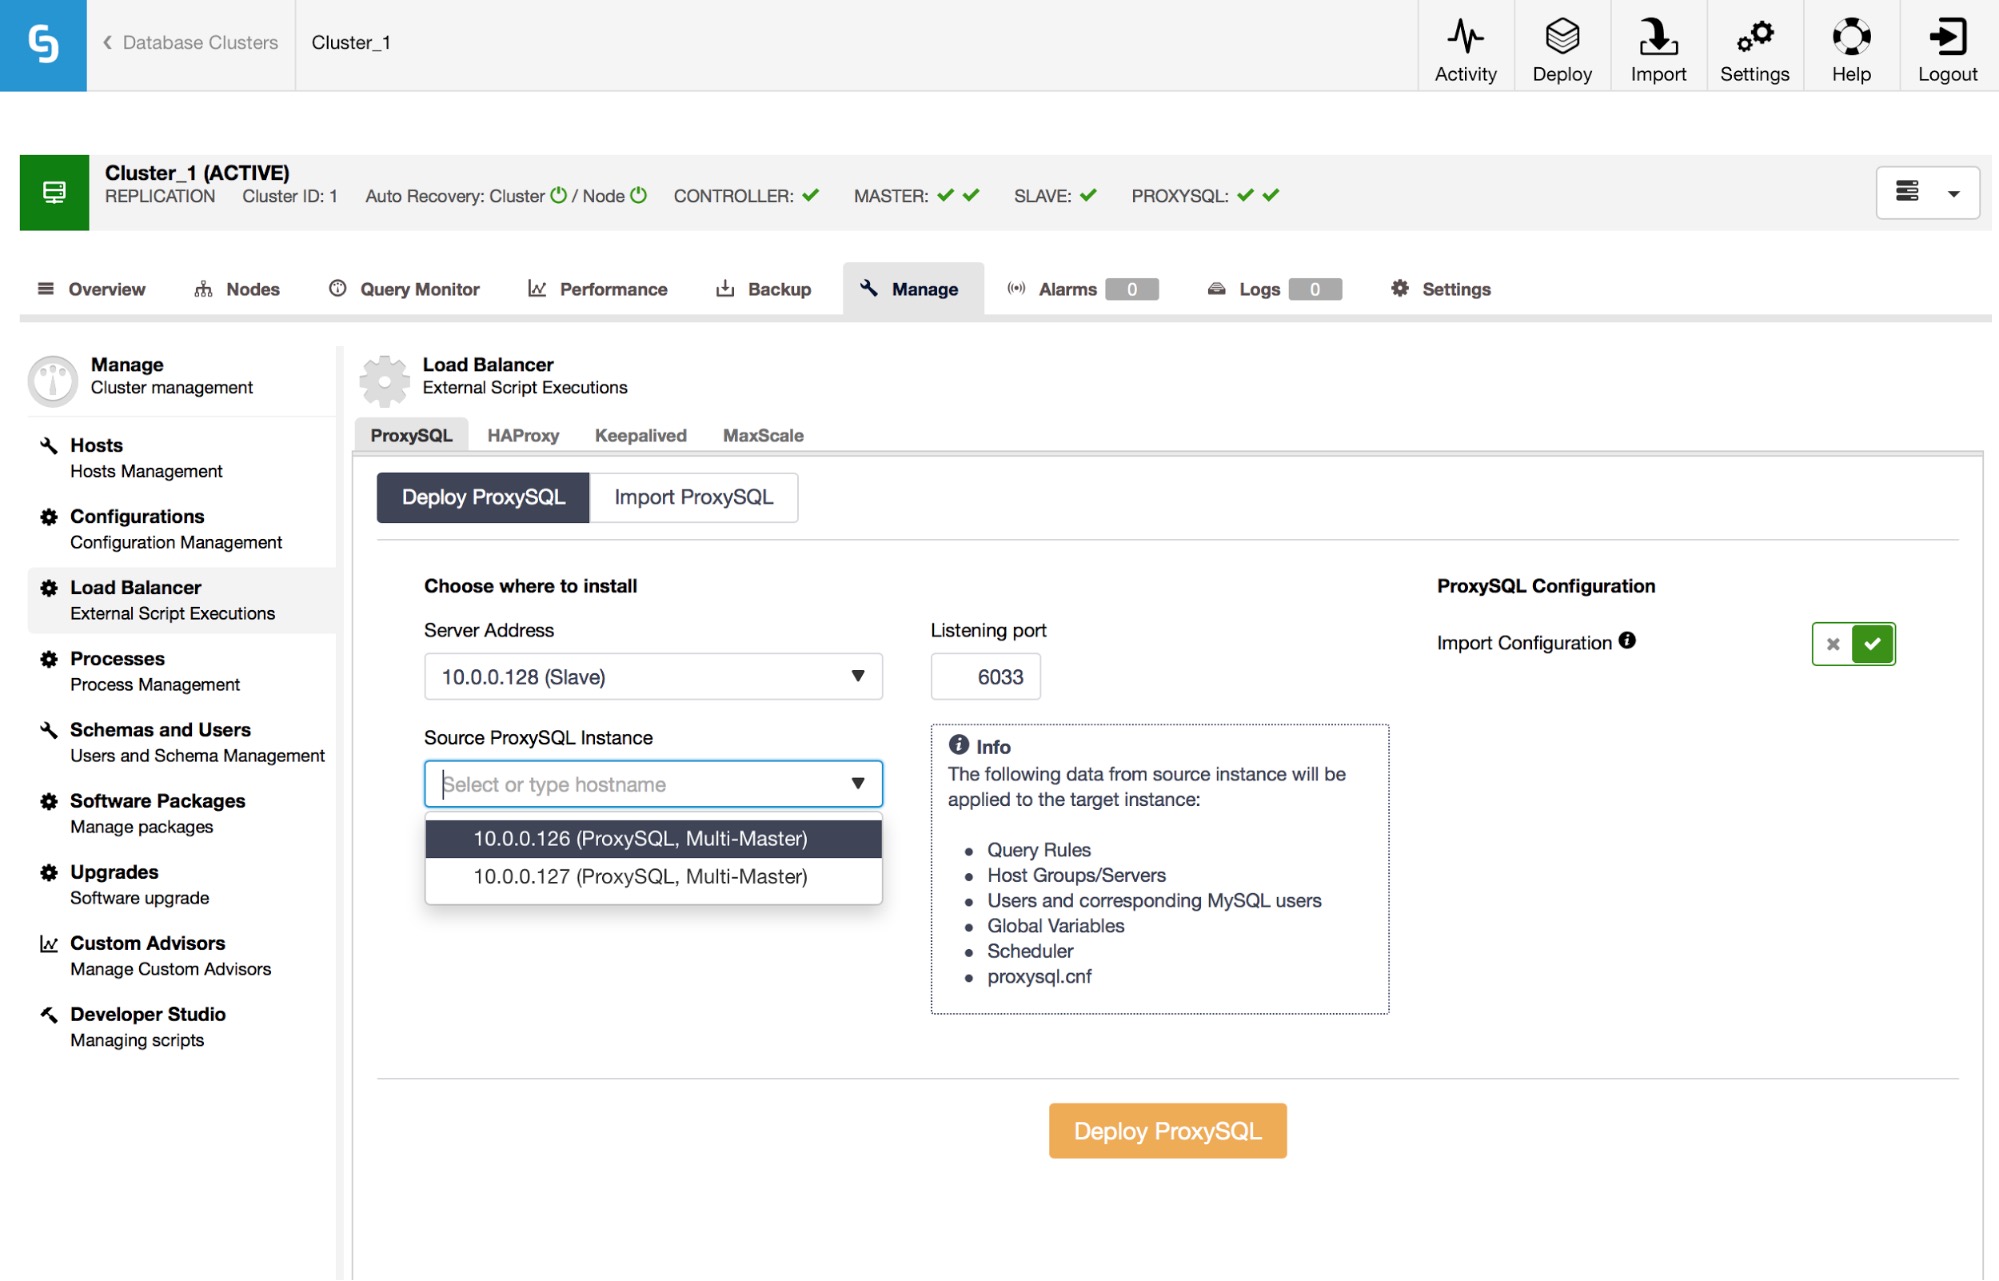Select 10.0.0.126 (ProxySQL, Multi-Master) option
The width and height of the screenshot is (1999, 1281).
(653, 838)
